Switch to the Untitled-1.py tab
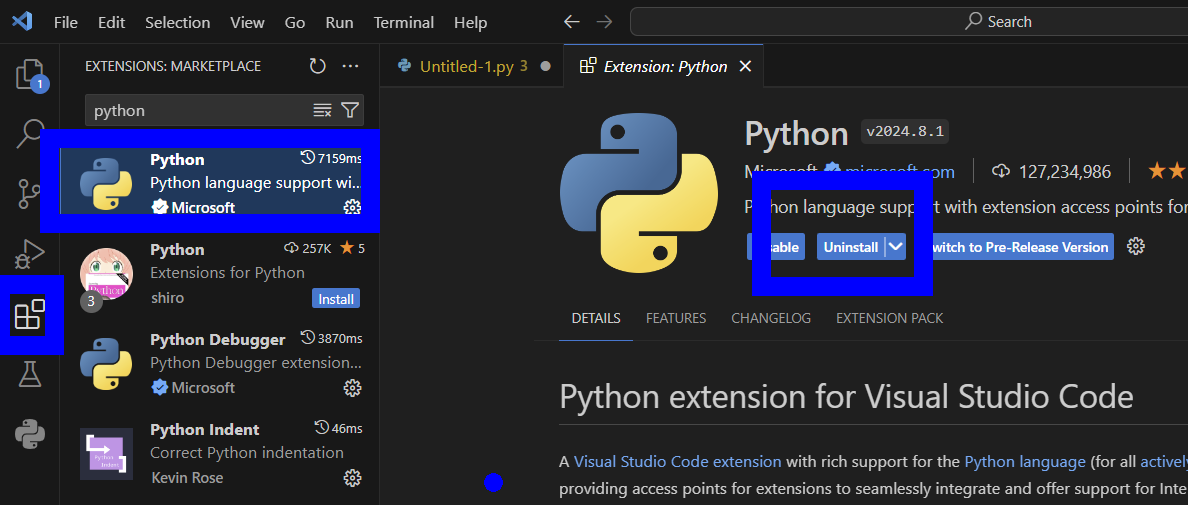The image size is (1188, 505). (x=471, y=67)
